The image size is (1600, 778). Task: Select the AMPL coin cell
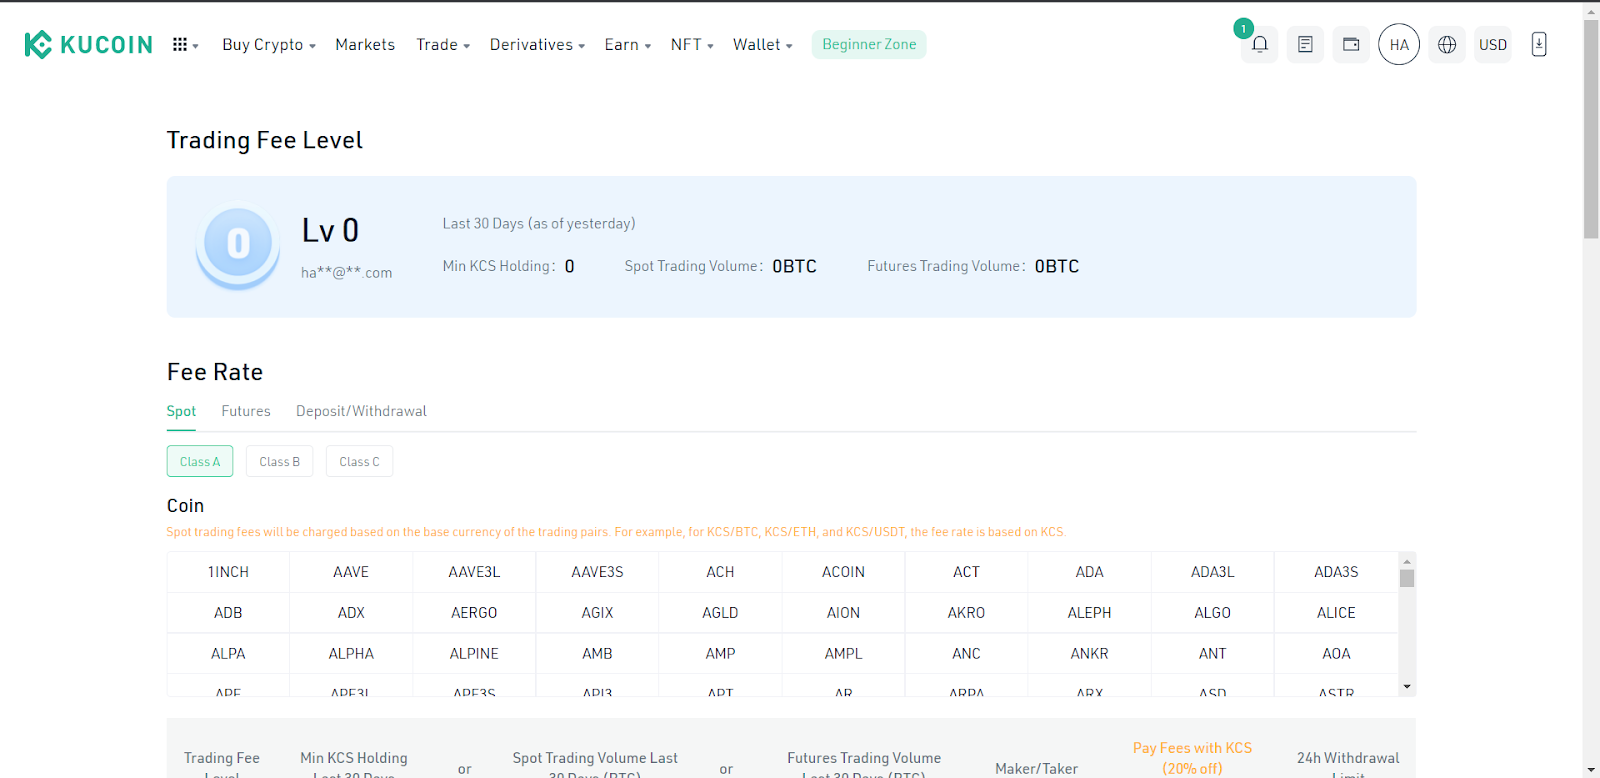coord(843,654)
